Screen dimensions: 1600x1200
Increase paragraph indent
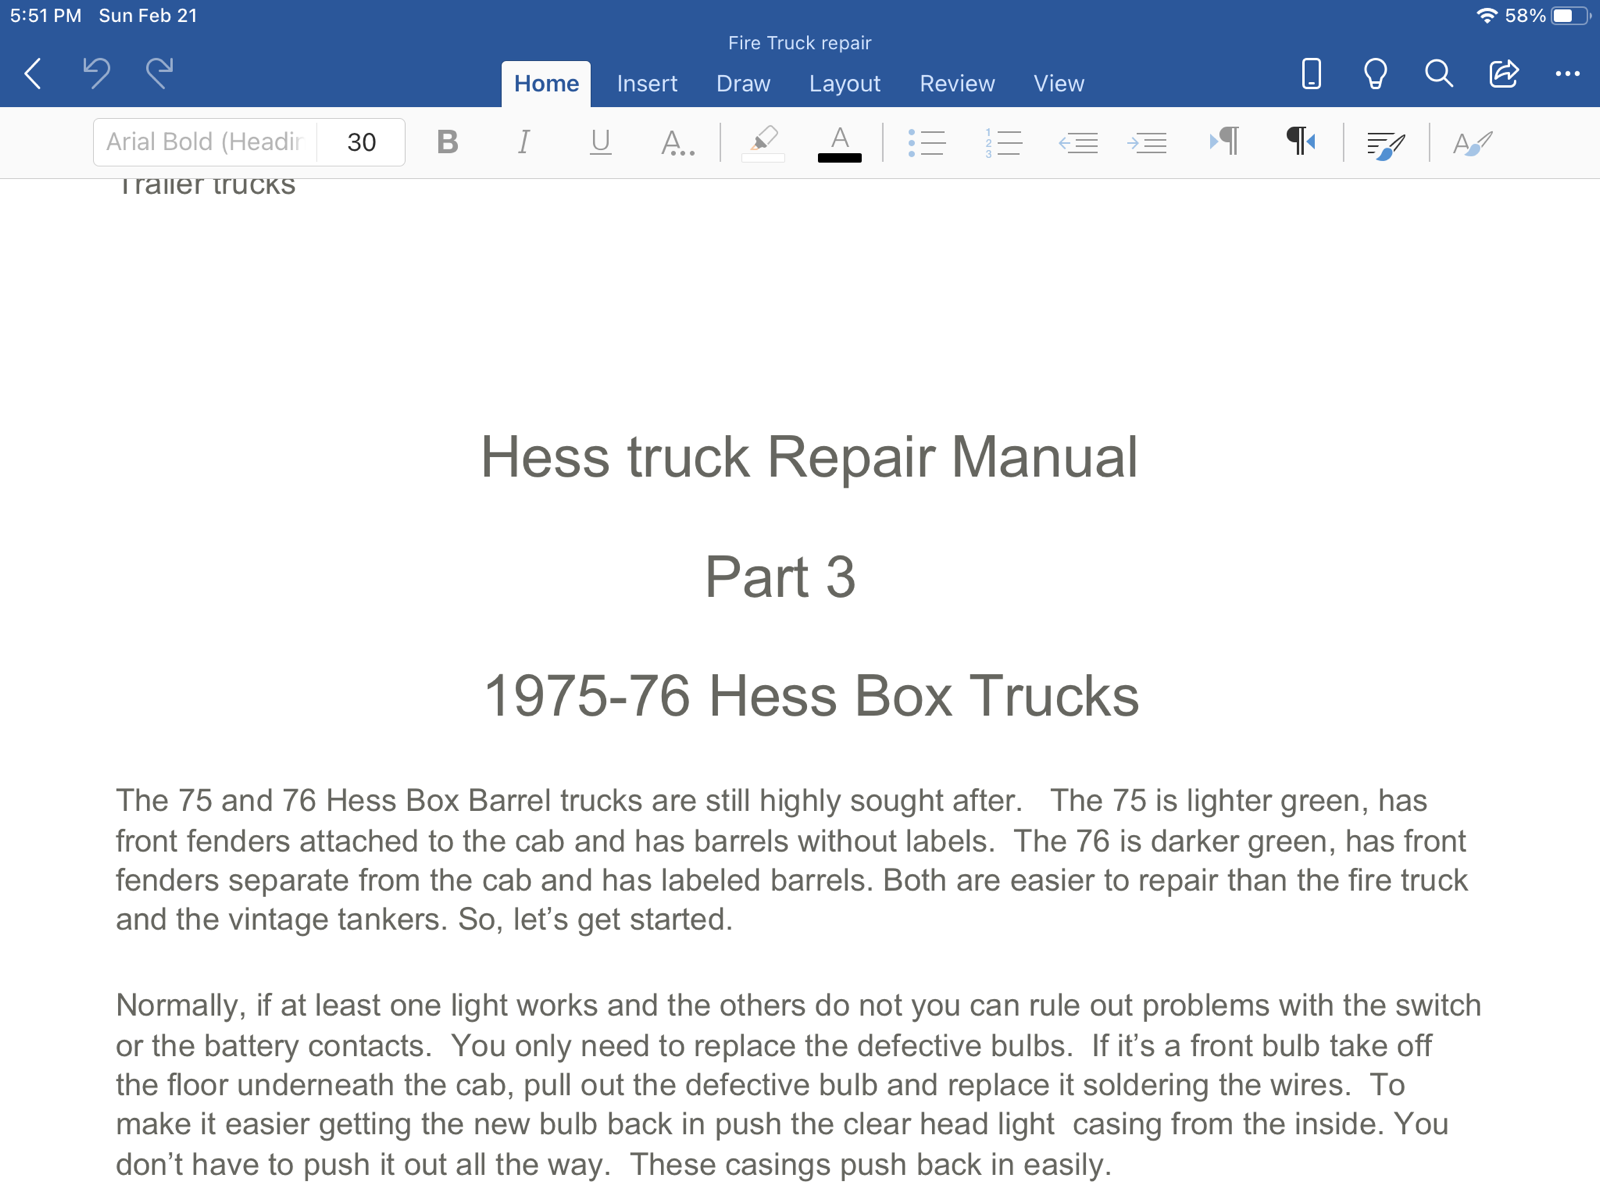[1147, 143]
